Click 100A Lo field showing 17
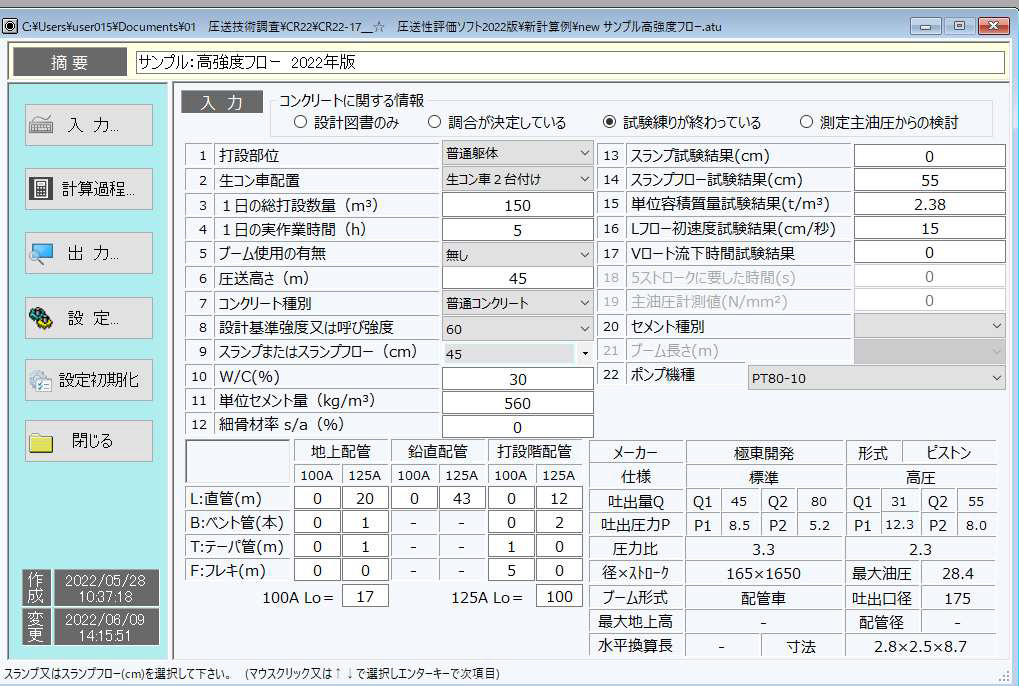The width and height of the screenshot is (1019, 686). pos(365,596)
